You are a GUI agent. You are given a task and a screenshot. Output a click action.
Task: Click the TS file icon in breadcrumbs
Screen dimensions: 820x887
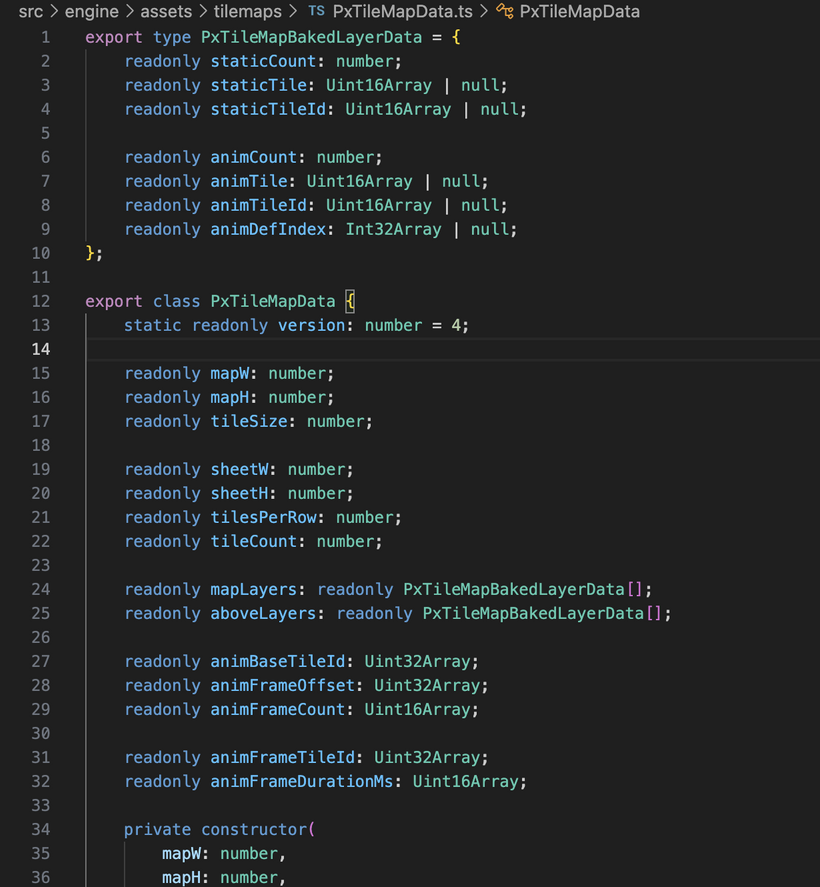[x=316, y=12]
